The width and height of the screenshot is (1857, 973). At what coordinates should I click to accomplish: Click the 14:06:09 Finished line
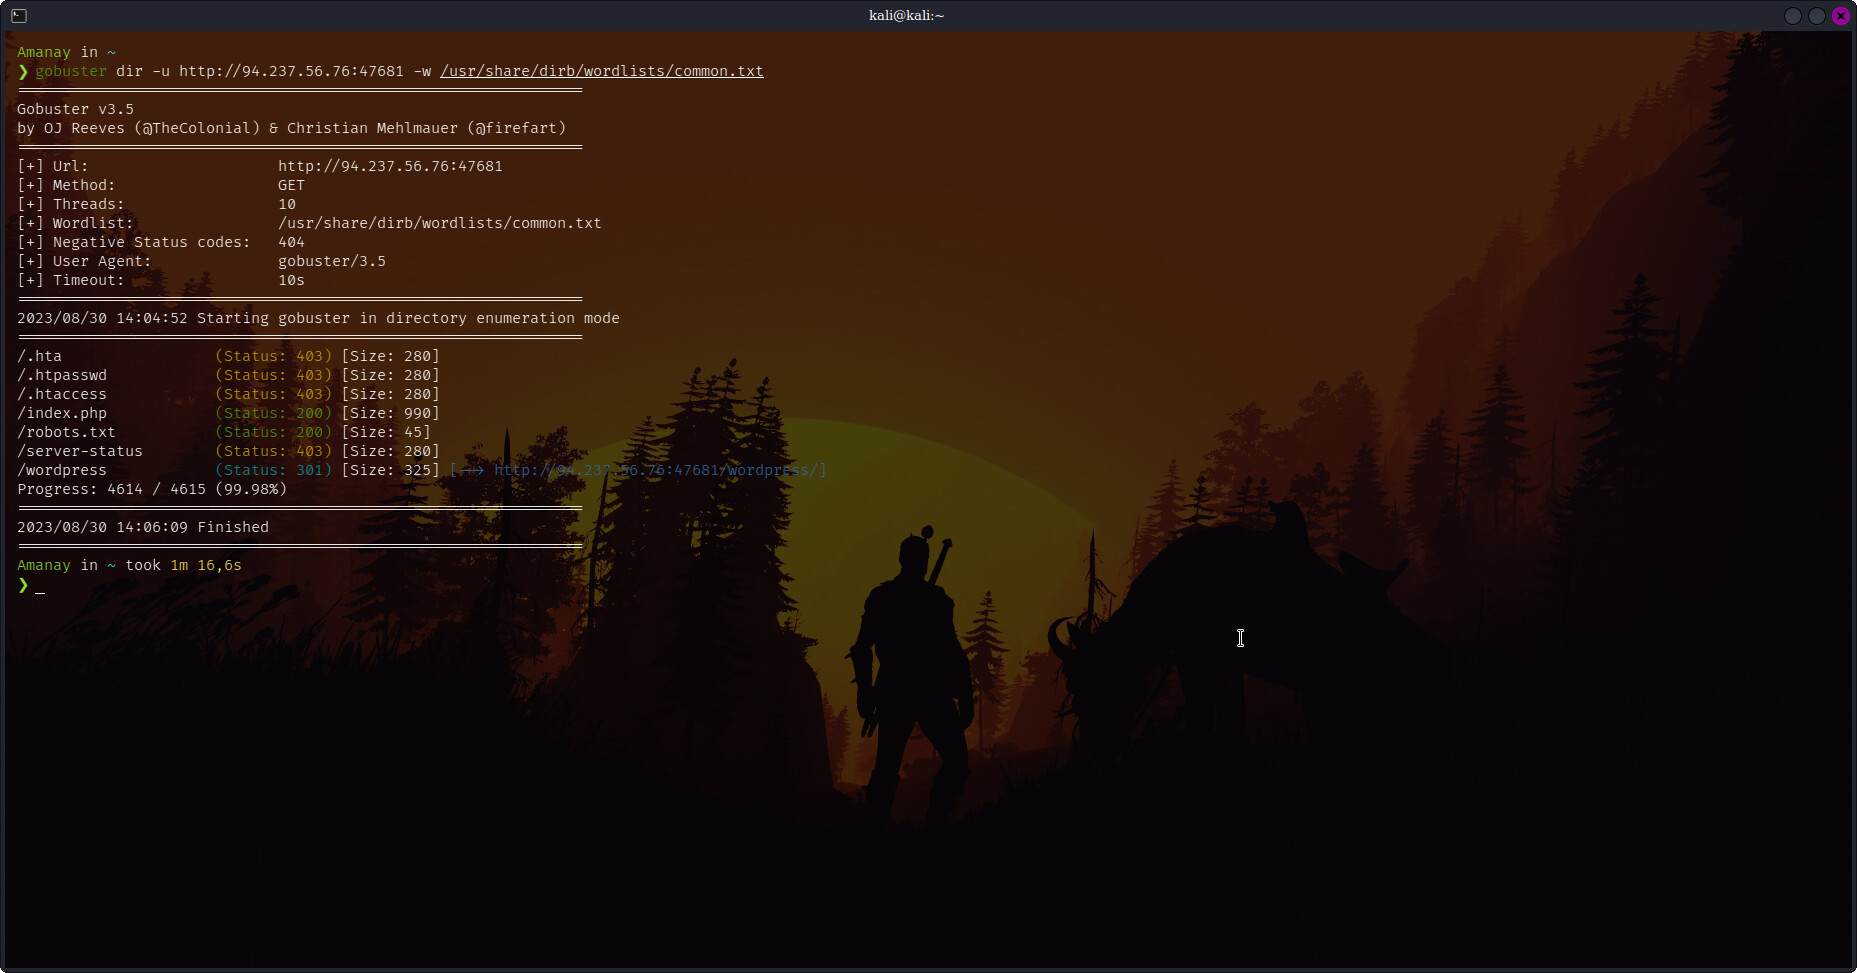click(x=143, y=527)
